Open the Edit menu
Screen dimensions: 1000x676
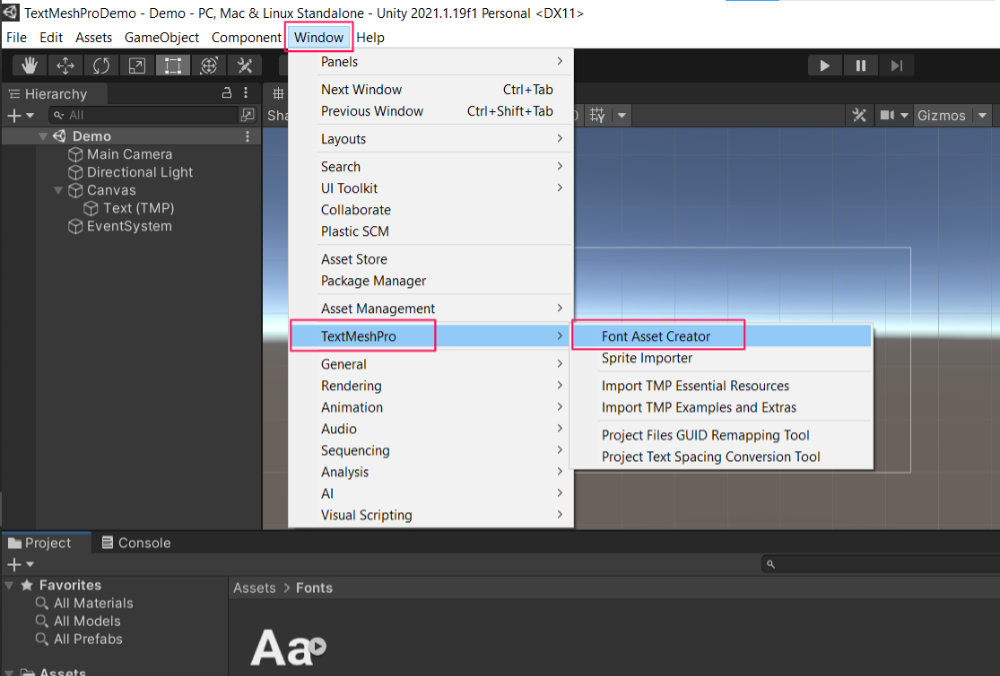pyautogui.click(x=51, y=38)
